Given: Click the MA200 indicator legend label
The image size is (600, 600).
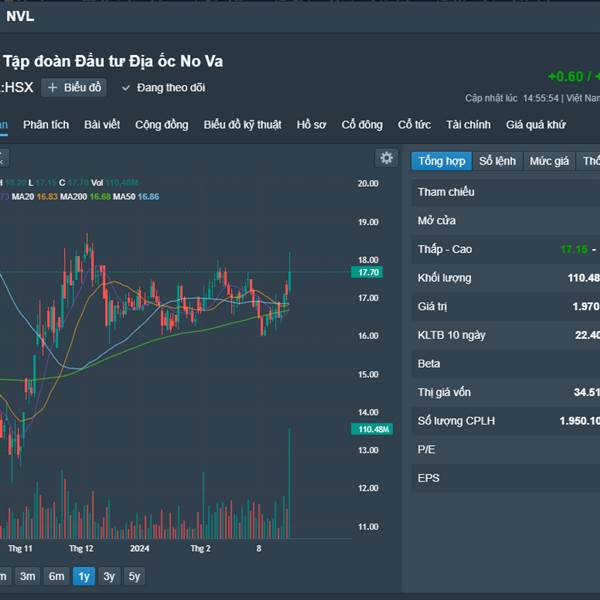Looking at the screenshot, I should point(73,197).
